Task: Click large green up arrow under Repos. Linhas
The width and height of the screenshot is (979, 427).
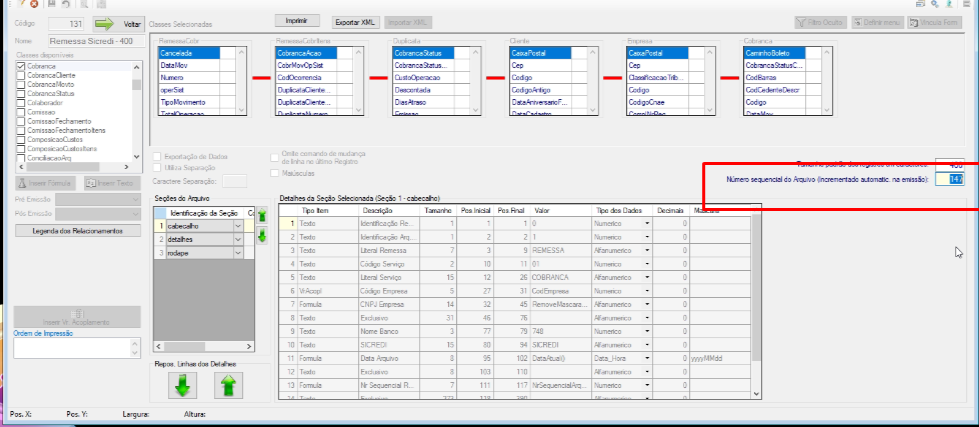Action: [228, 385]
